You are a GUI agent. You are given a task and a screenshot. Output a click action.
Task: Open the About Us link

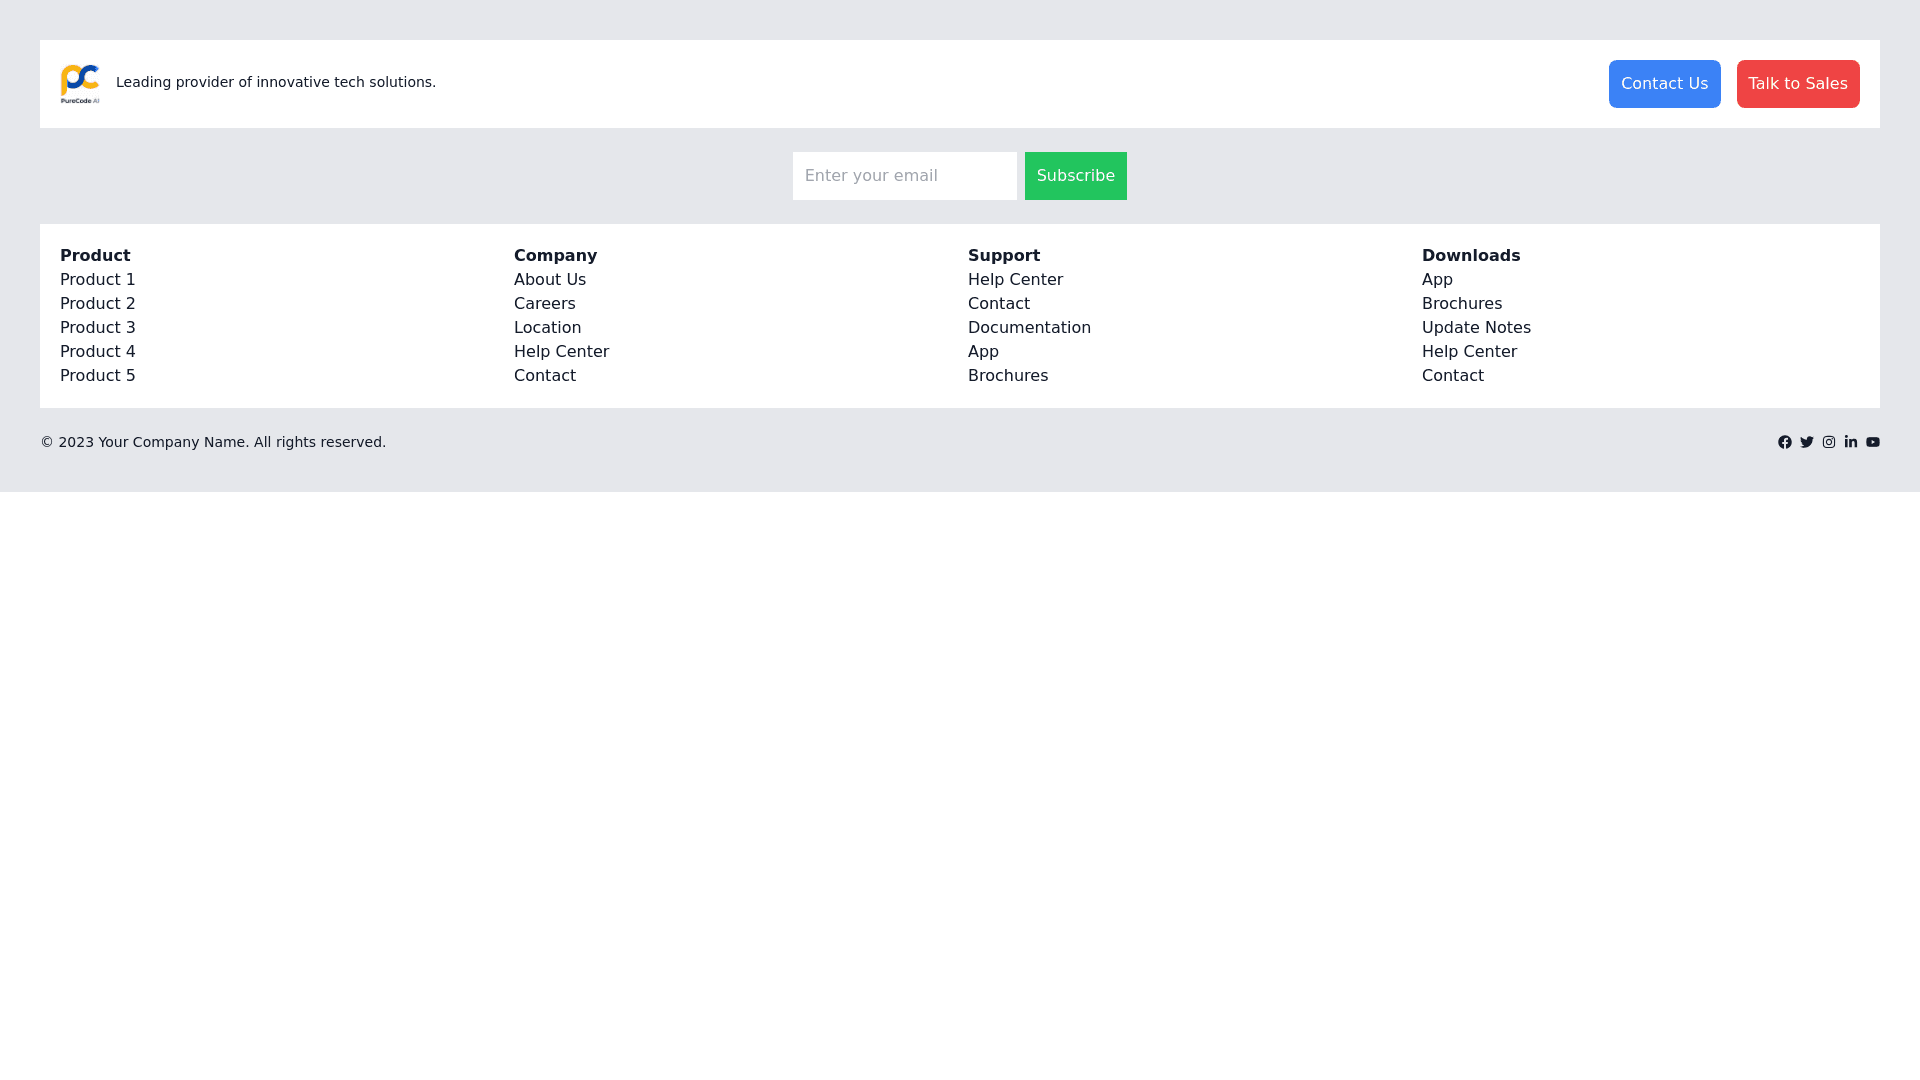coord(550,280)
